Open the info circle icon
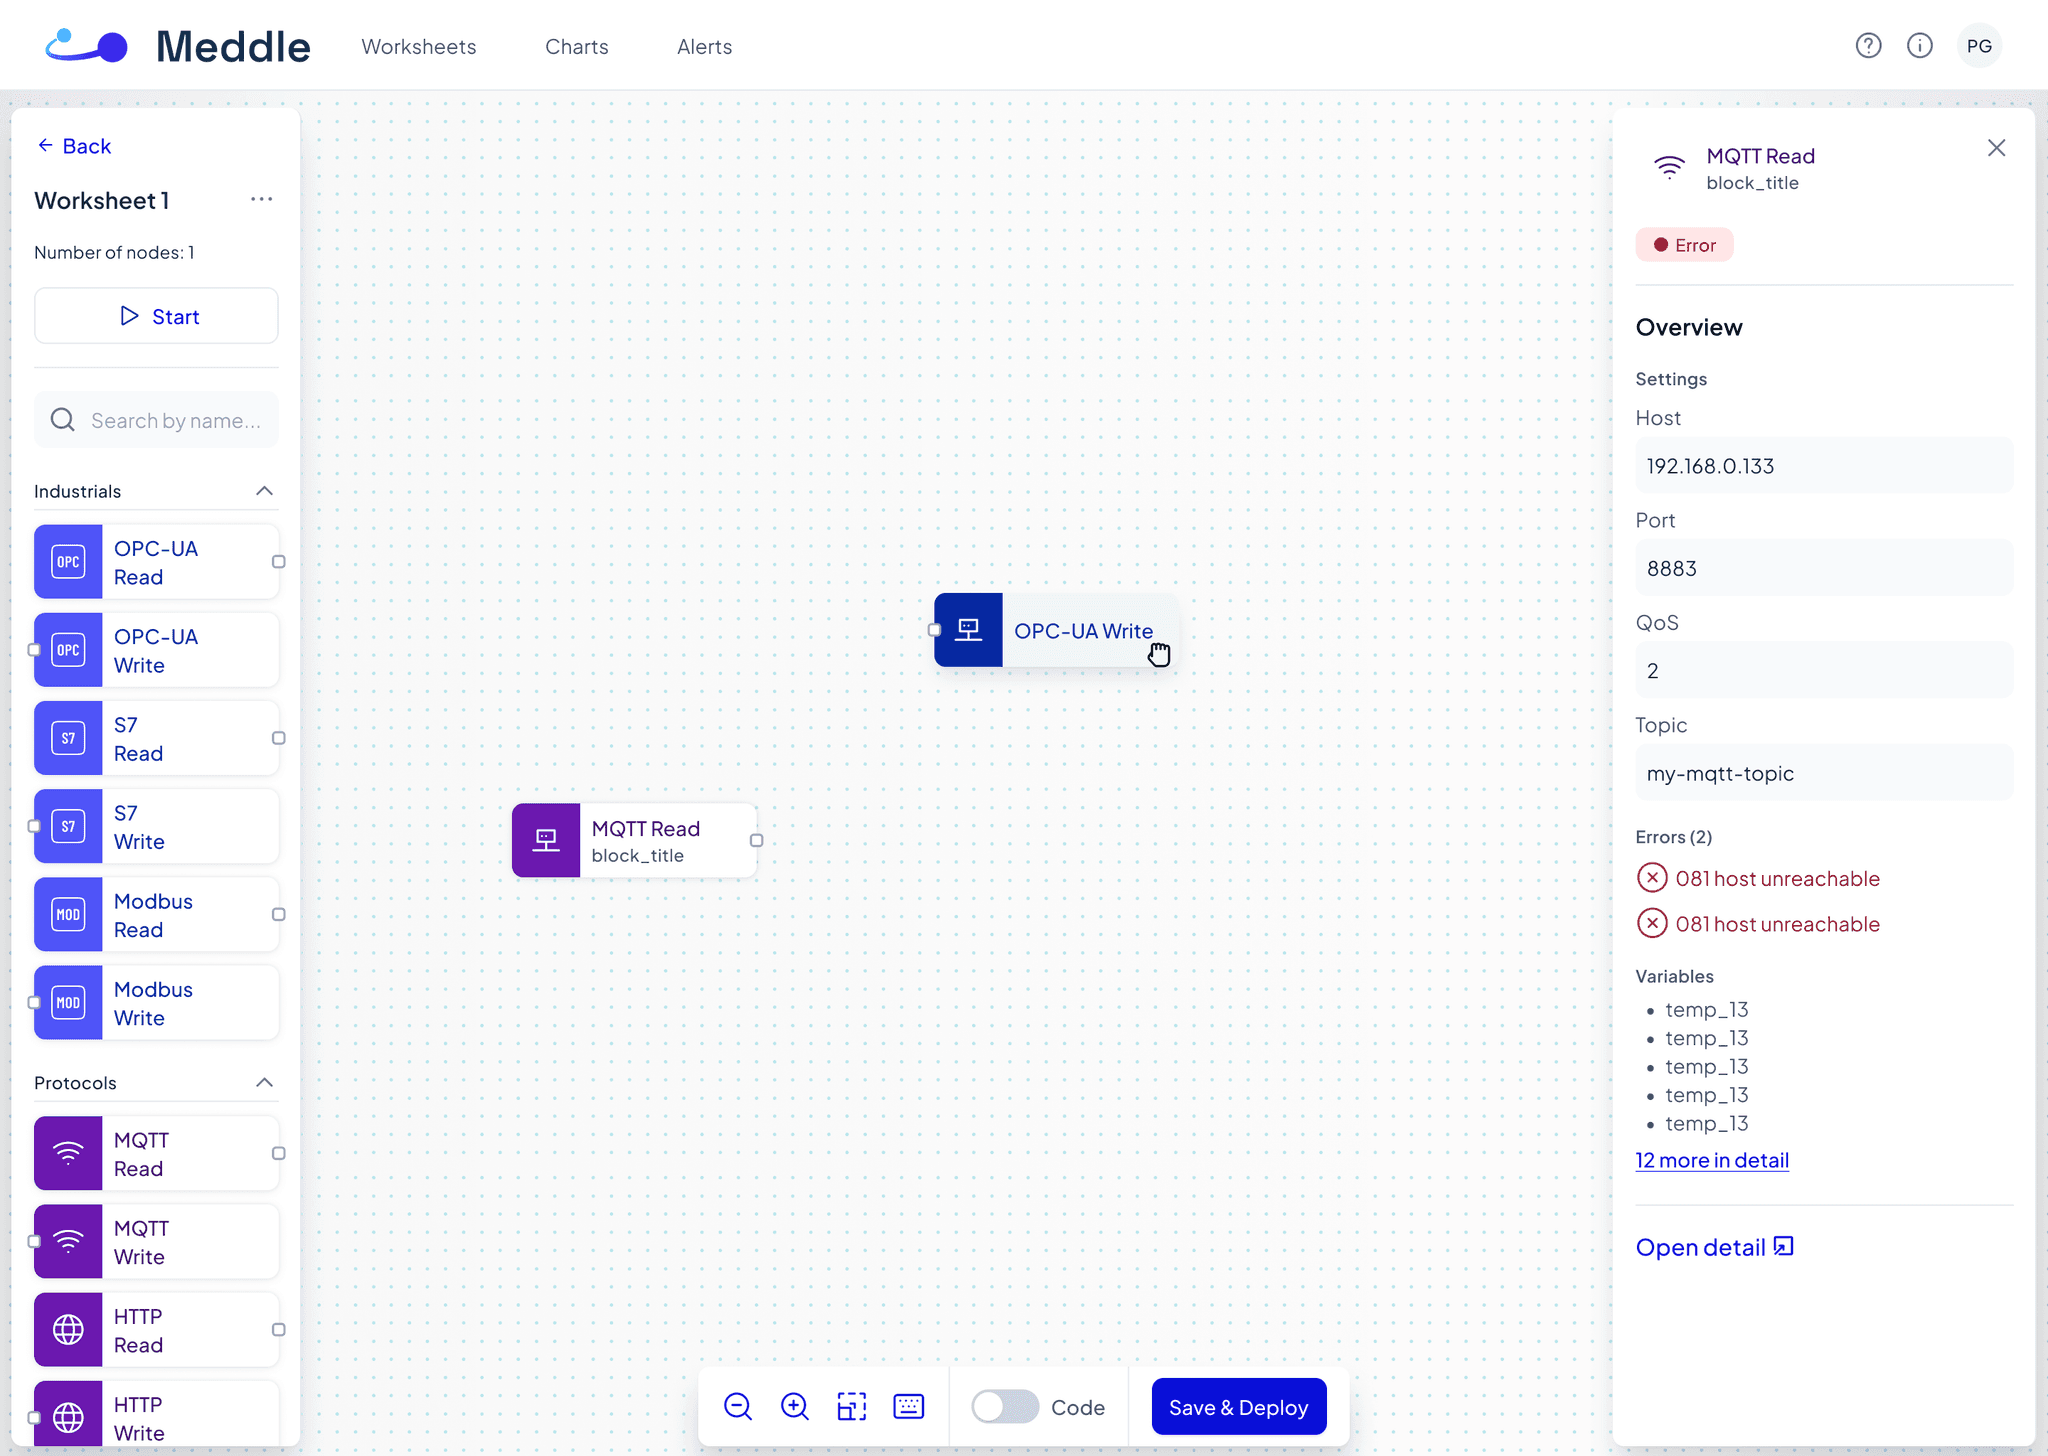2048x1456 pixels. point(1919,46)
